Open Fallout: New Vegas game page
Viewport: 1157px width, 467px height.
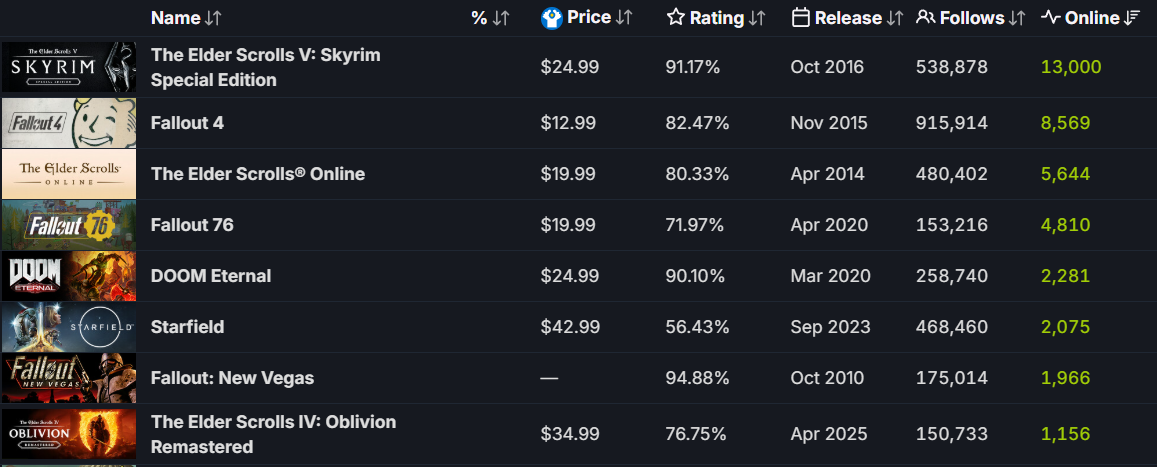tap(232, 378)
